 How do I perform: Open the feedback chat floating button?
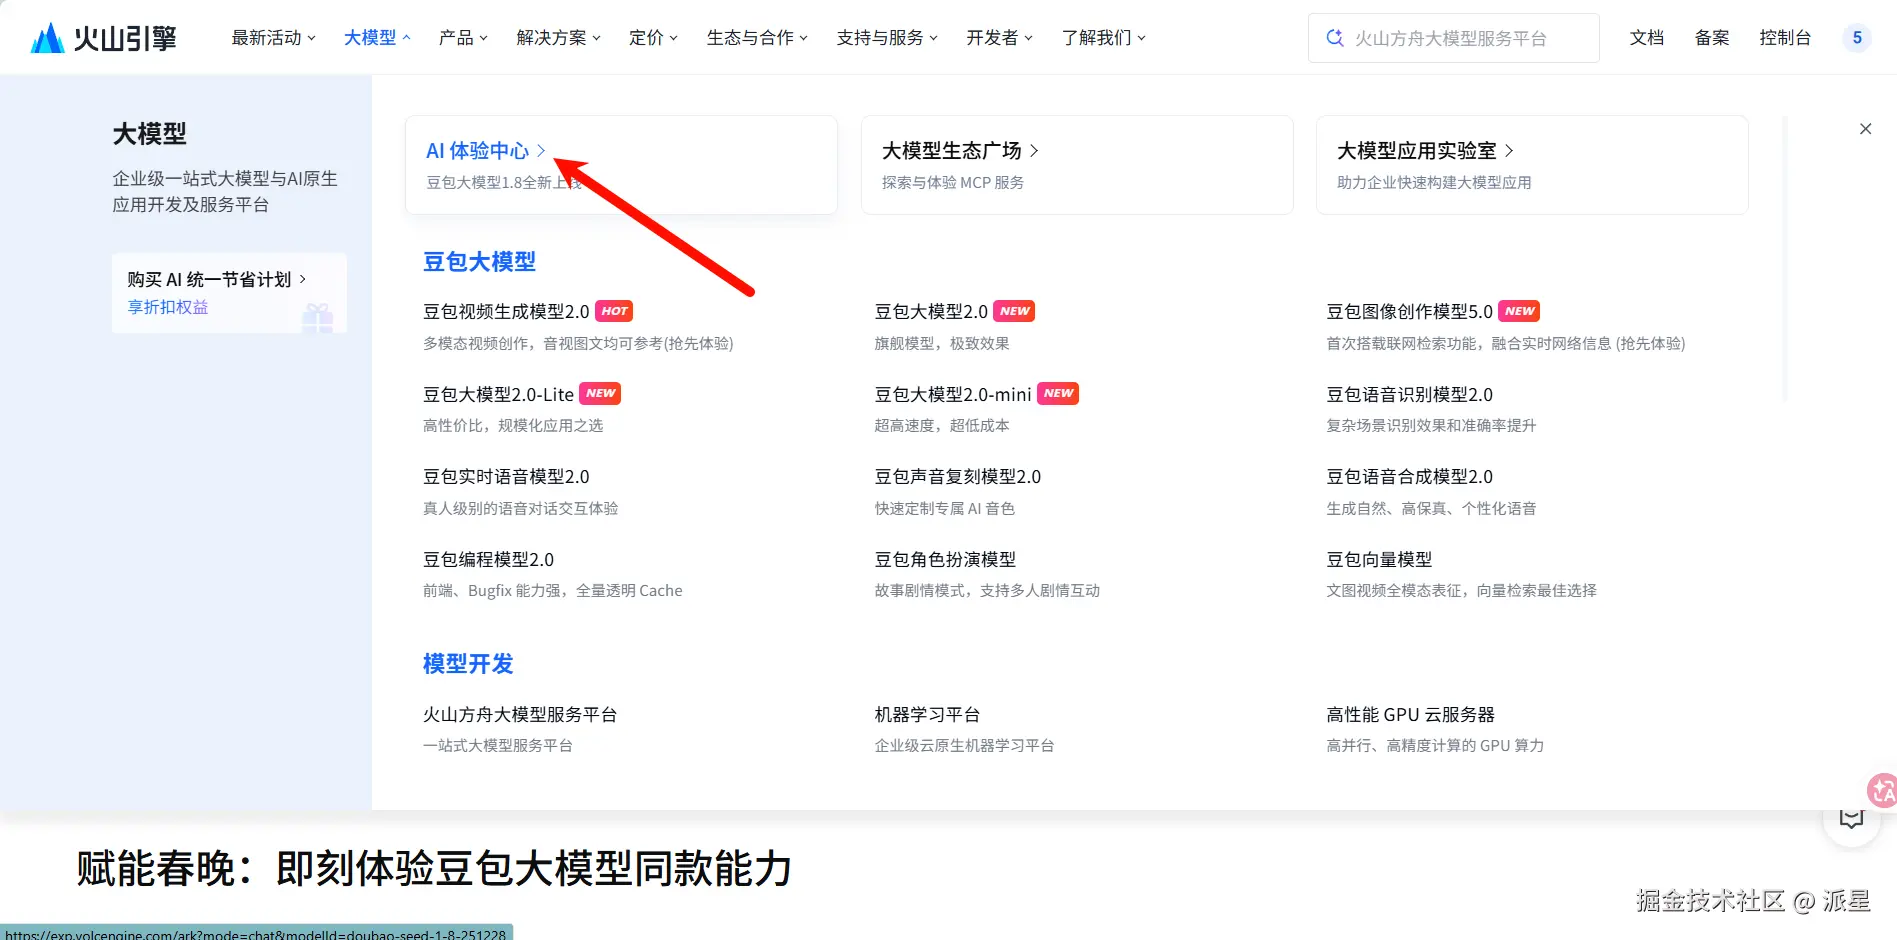1852,821
